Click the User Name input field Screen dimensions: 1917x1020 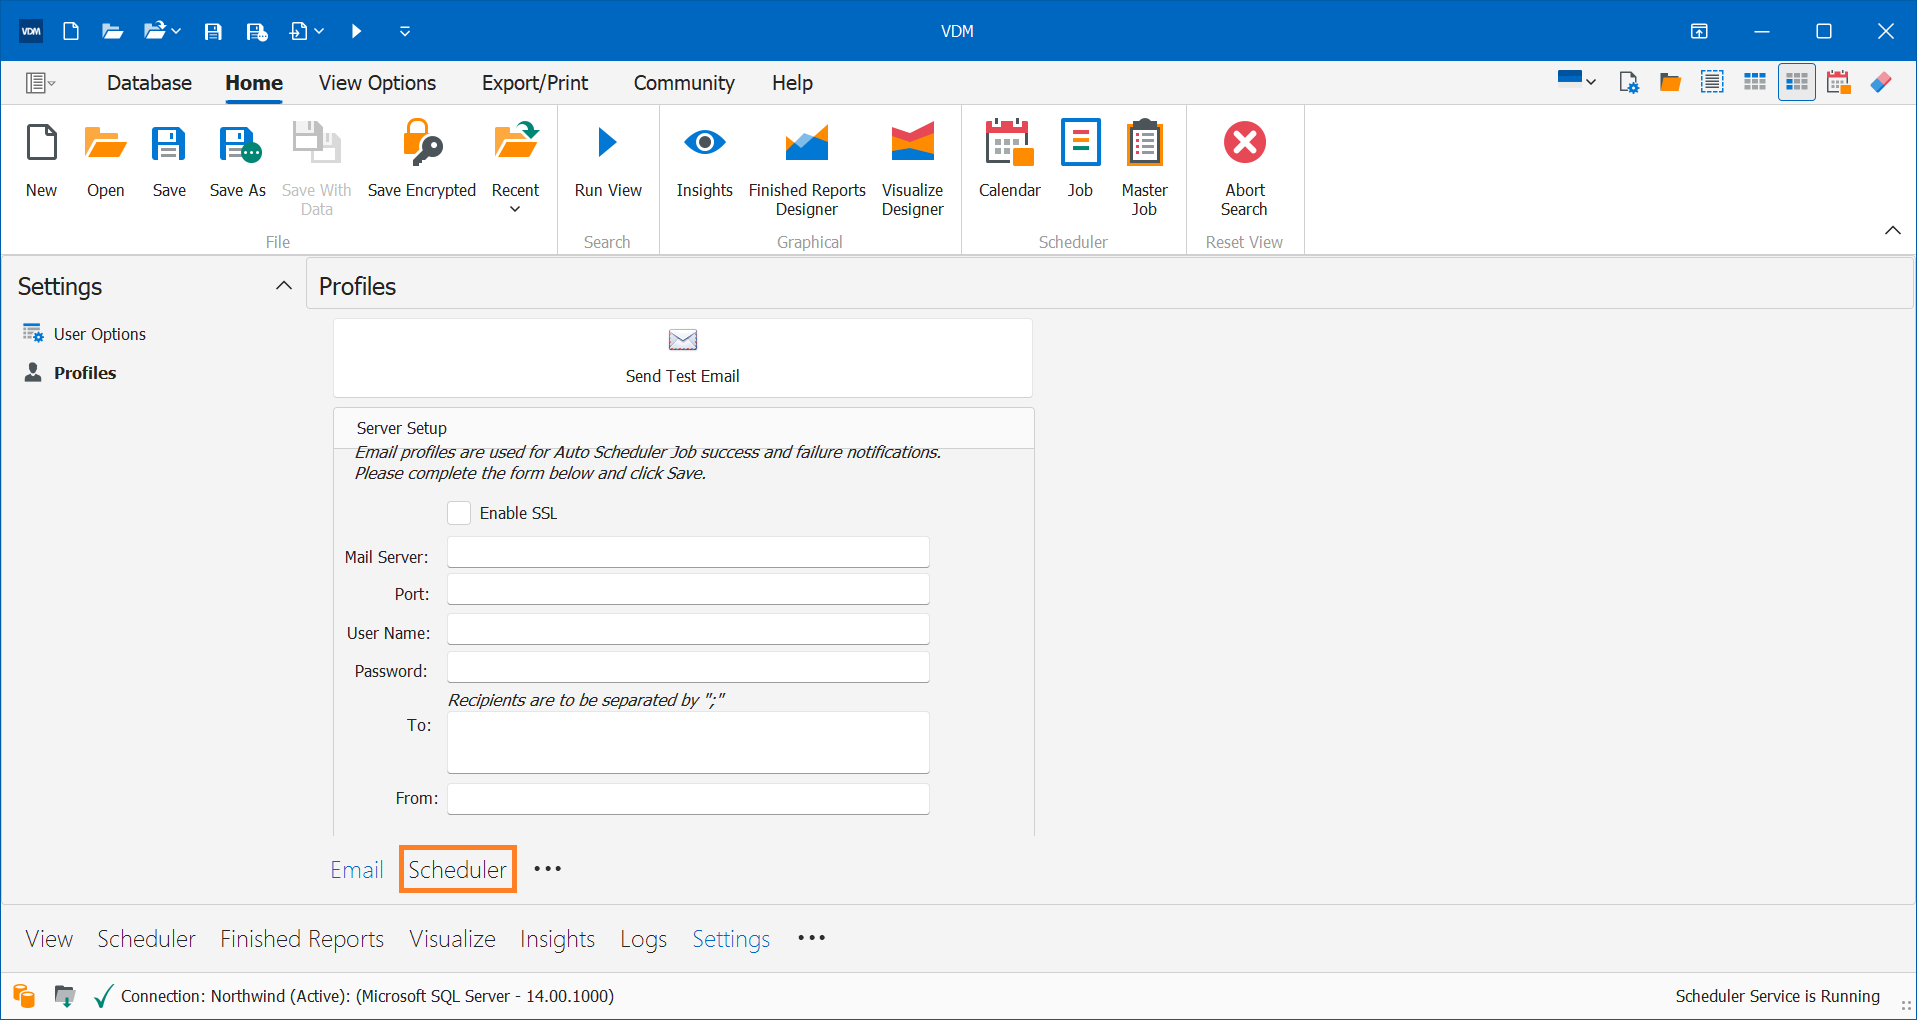tap(688, 629)
